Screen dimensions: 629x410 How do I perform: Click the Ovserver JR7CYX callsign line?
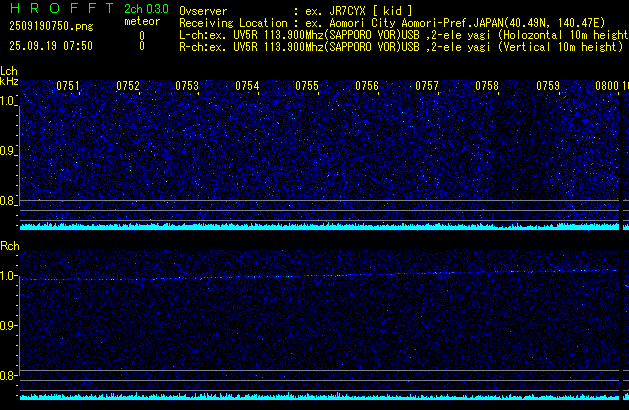click(296, 10)
